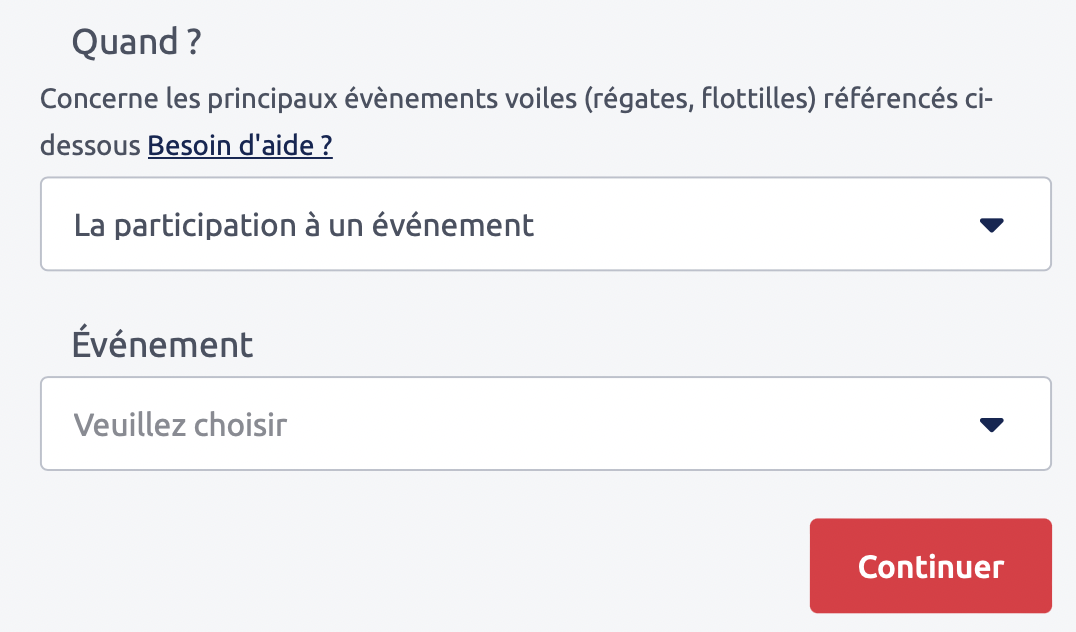
Task: Open help via 'Besoin d'aide ?'
Action: point(240,146)
